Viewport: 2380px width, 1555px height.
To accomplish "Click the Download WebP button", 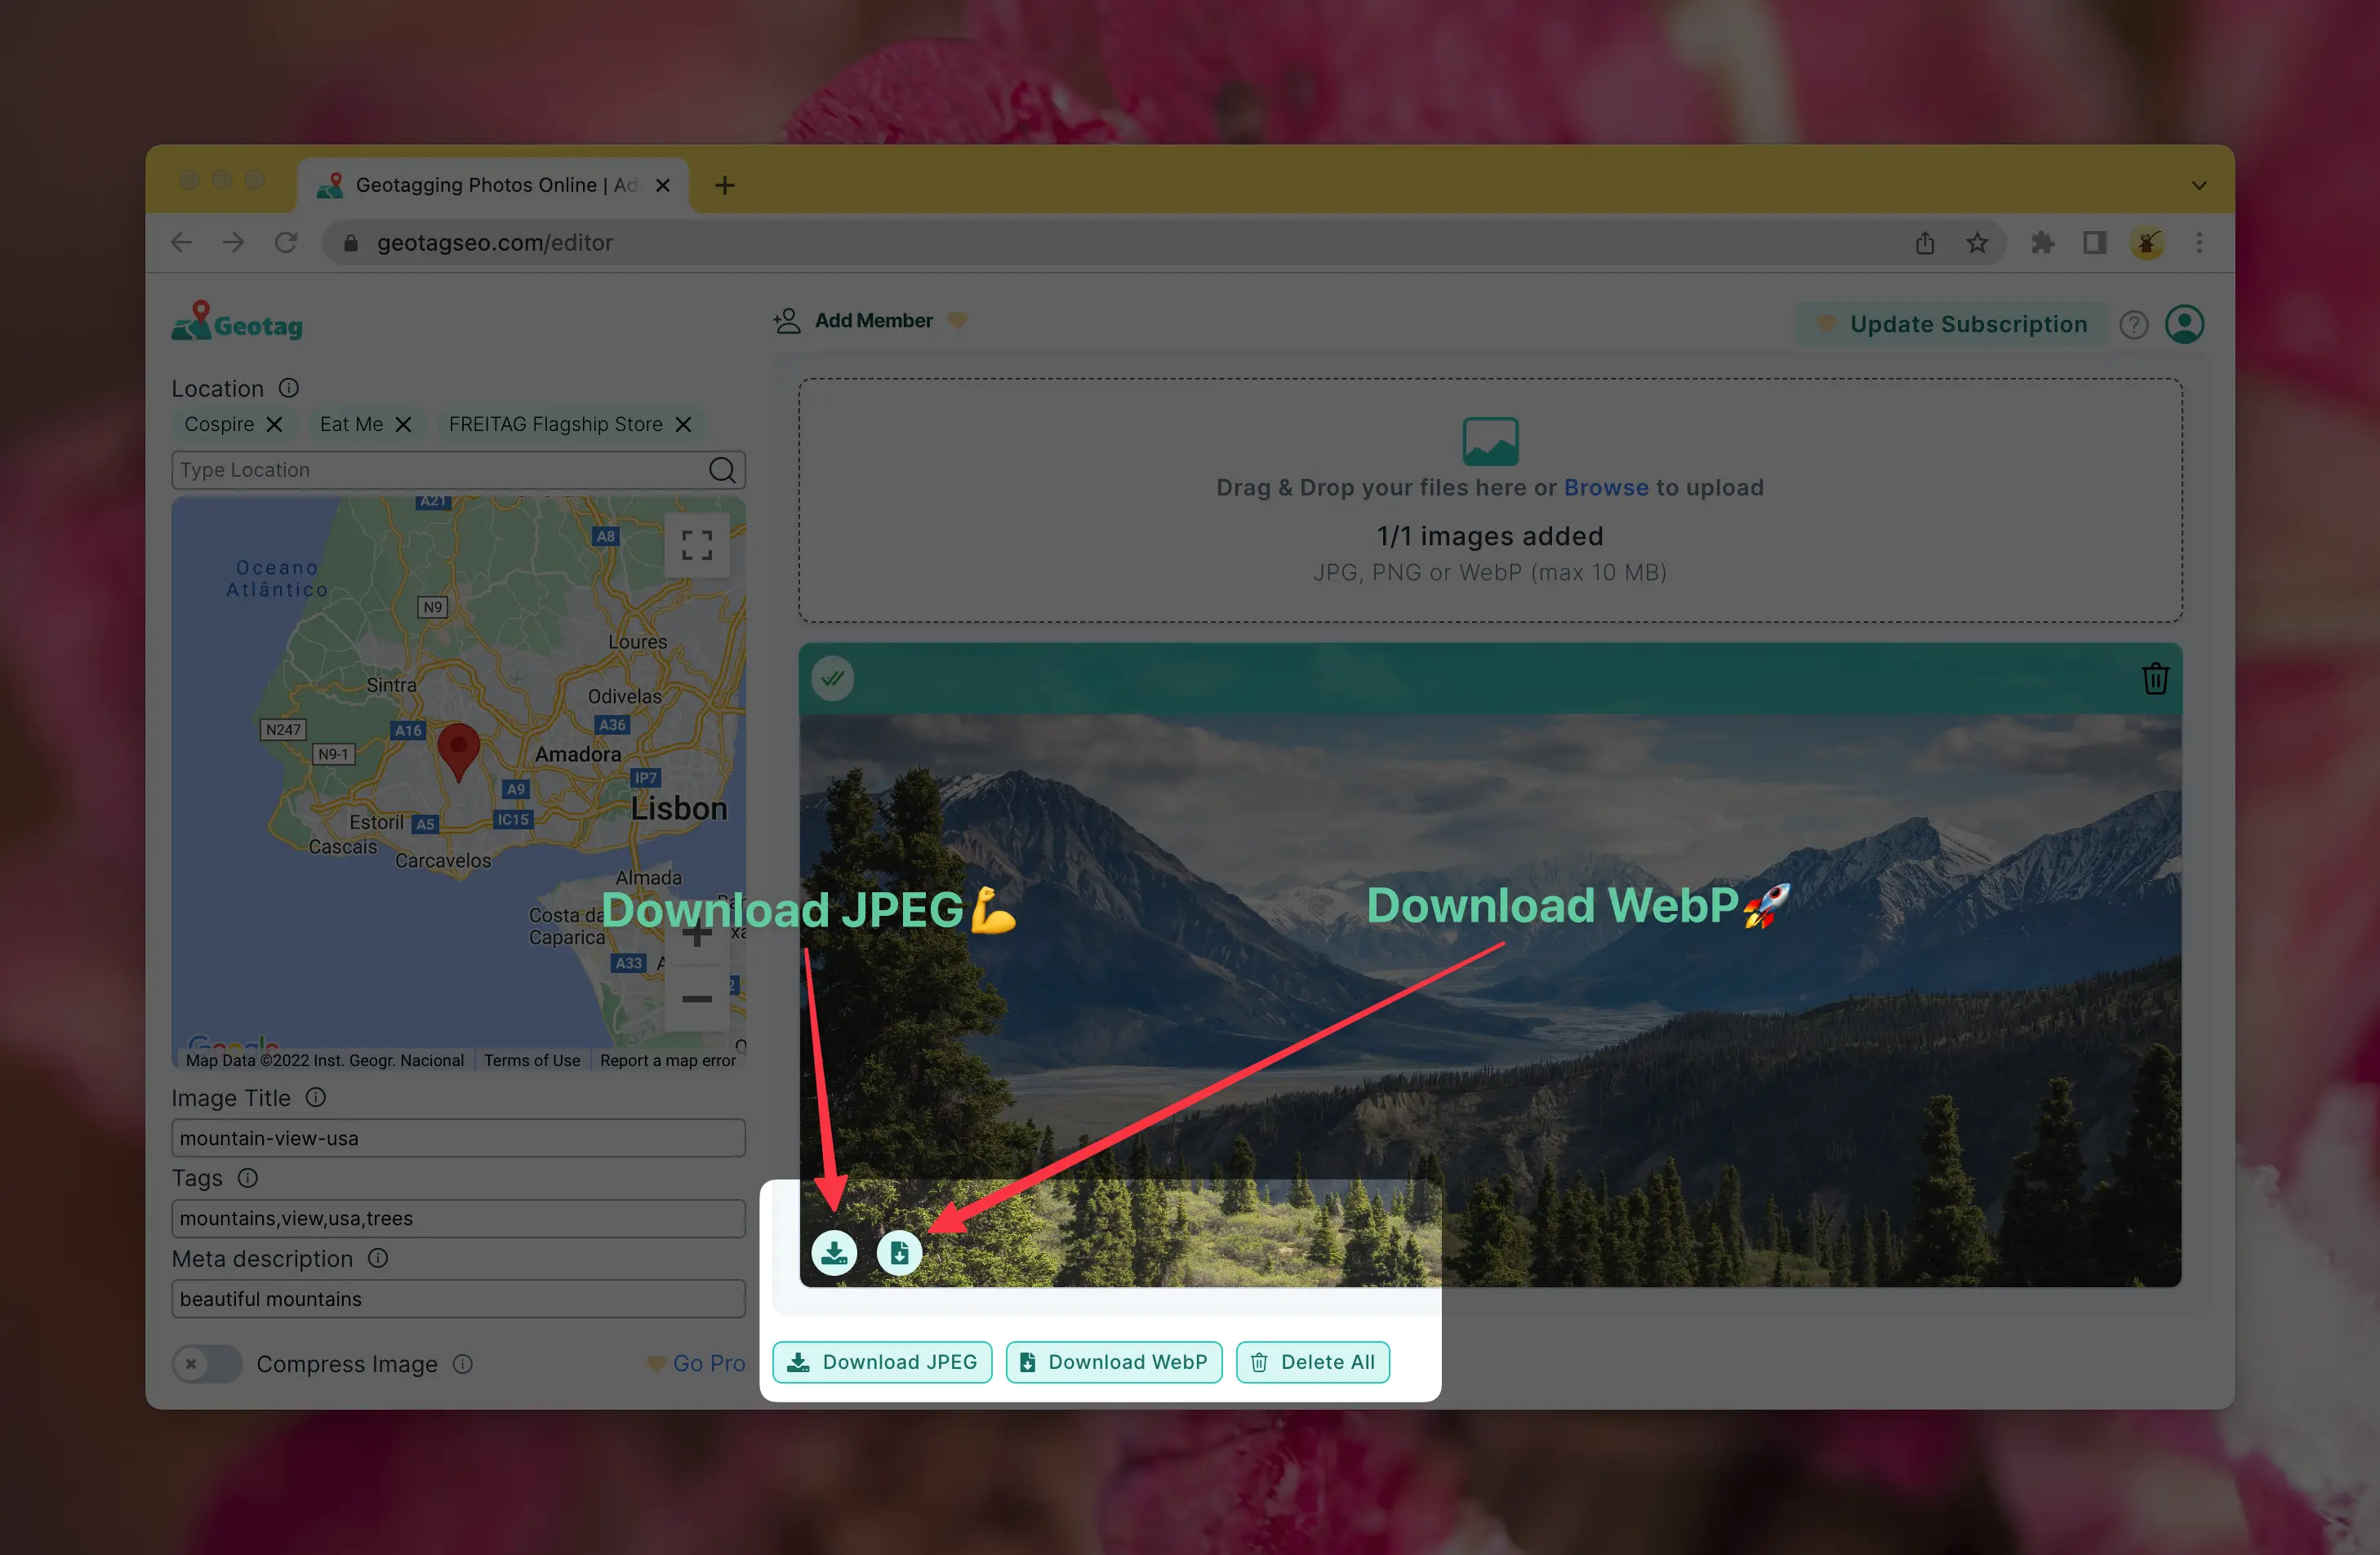I will point(1113,1361).
